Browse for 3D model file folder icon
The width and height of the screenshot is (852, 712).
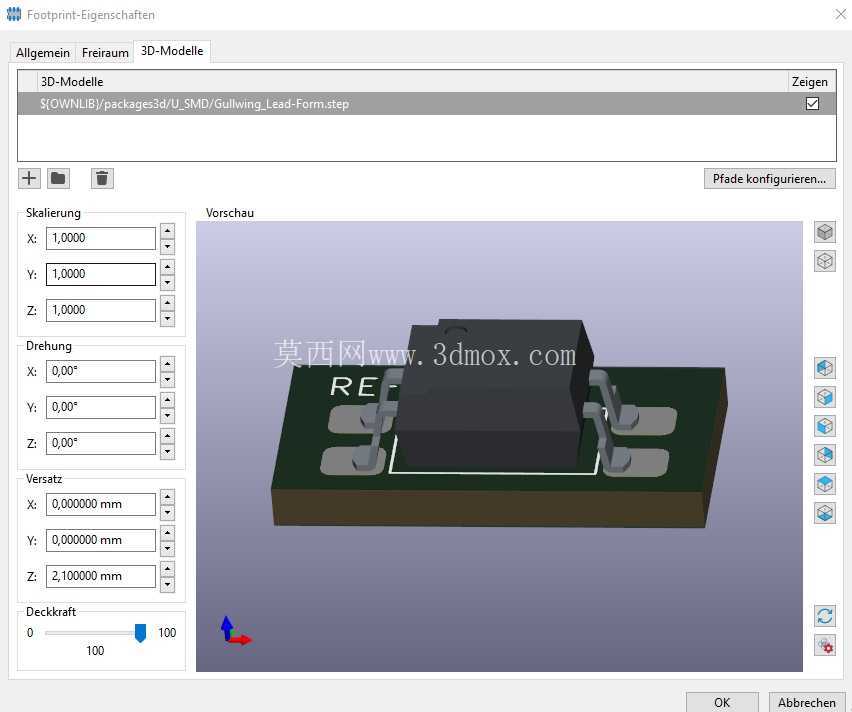pos(58,178)
